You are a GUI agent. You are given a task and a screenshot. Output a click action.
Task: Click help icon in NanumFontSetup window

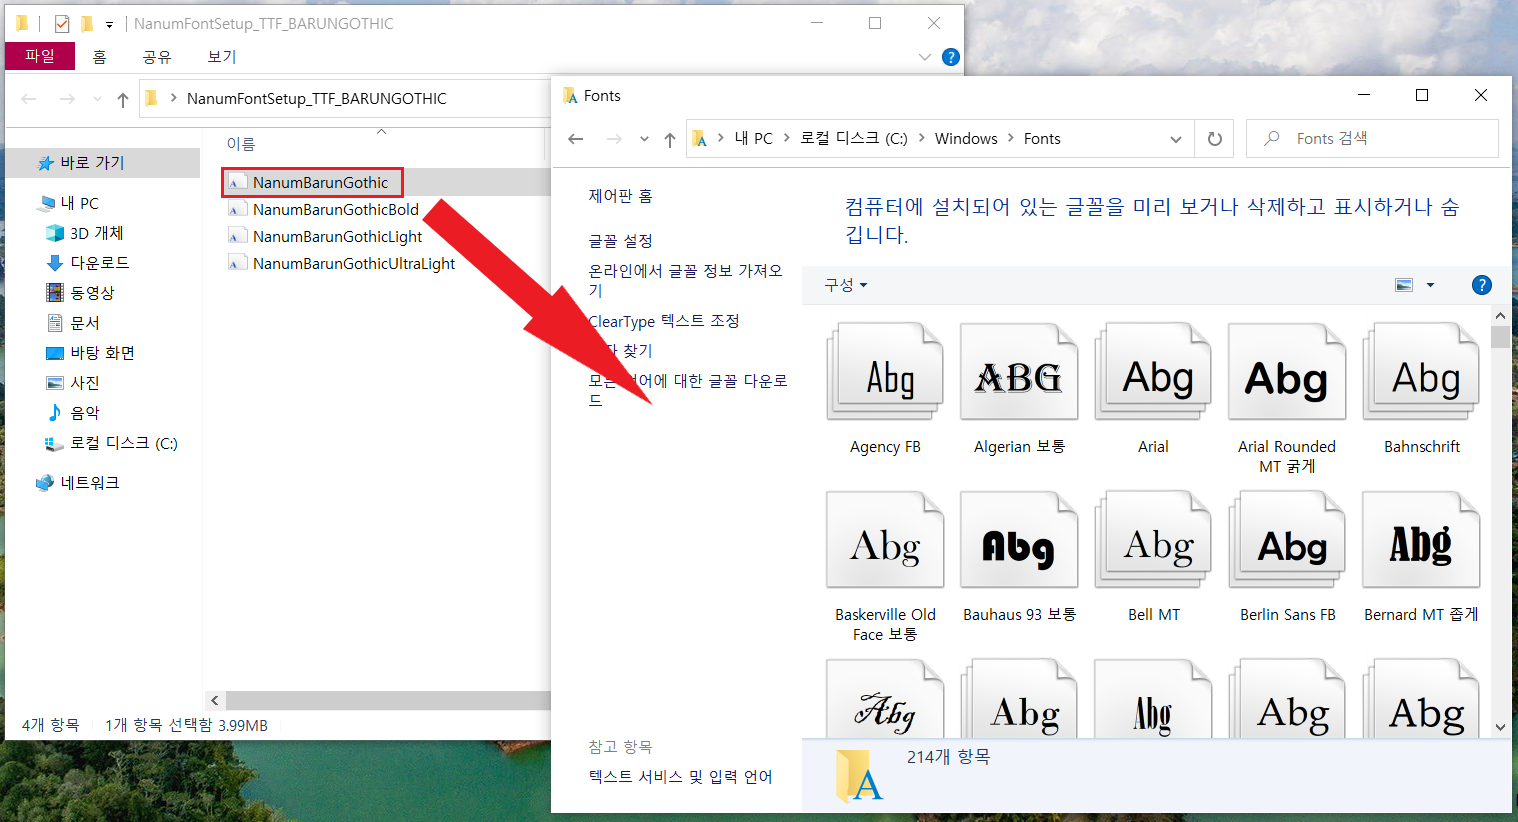(x=951, y=57)
